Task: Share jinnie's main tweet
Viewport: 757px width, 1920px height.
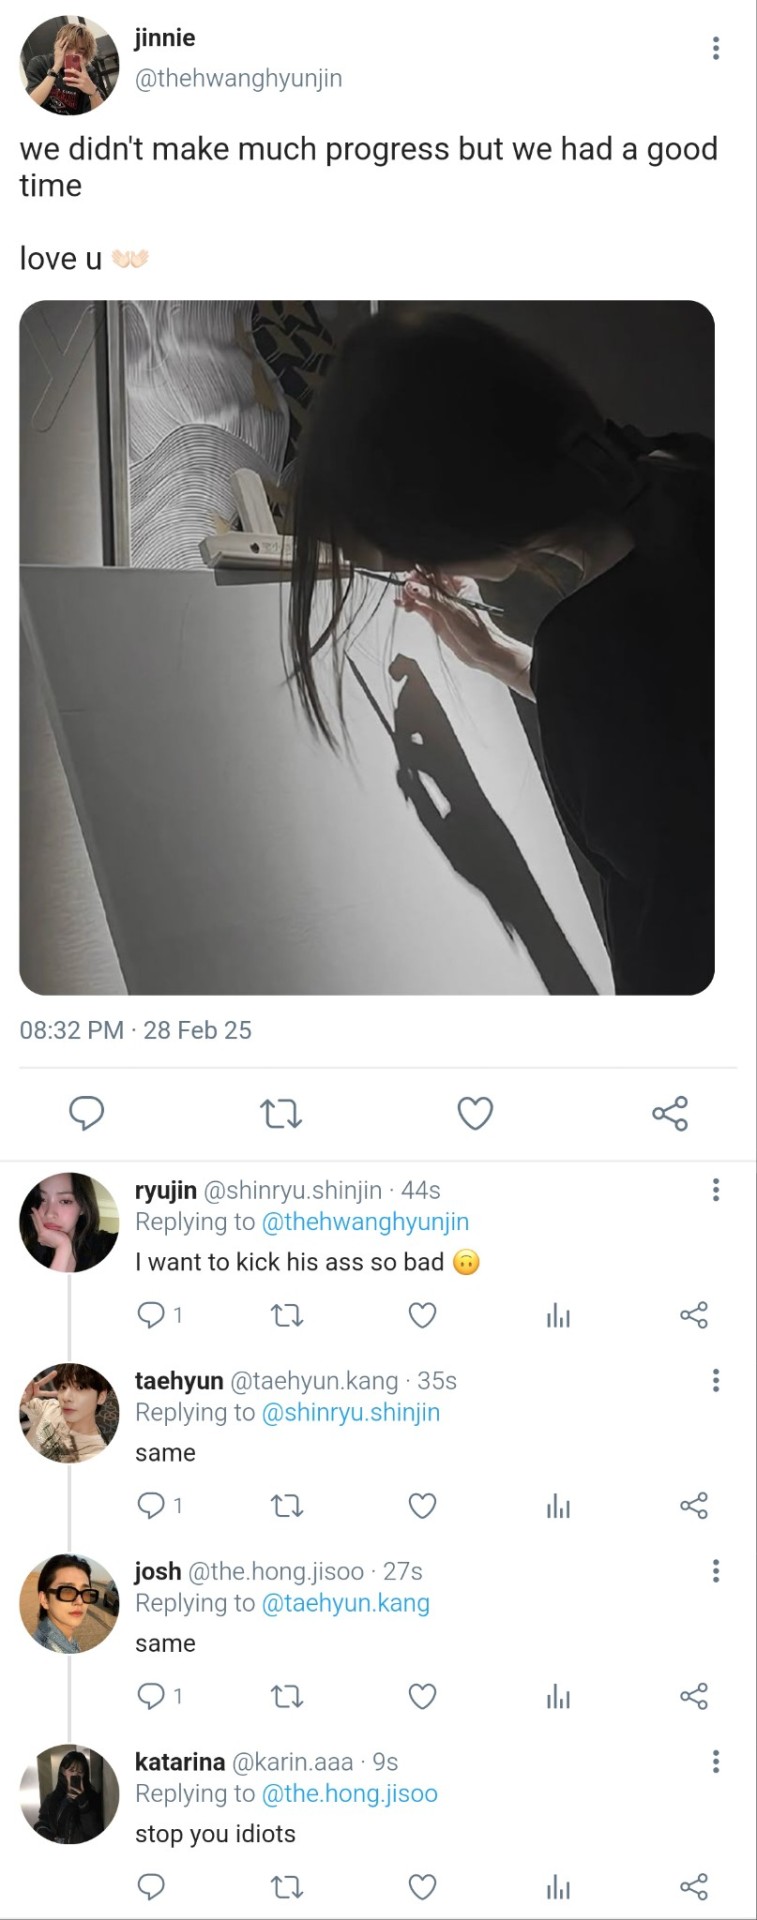Action: (x=669, y=1113)
